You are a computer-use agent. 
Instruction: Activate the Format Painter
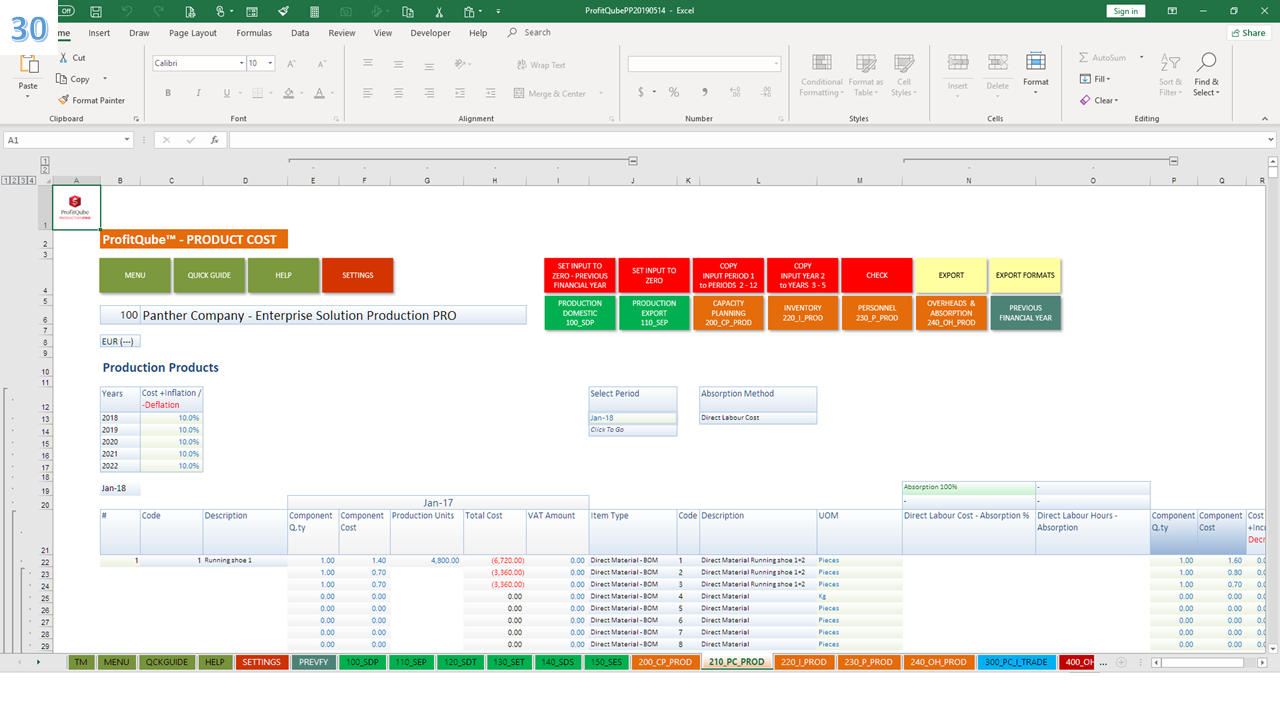point(91,100)
